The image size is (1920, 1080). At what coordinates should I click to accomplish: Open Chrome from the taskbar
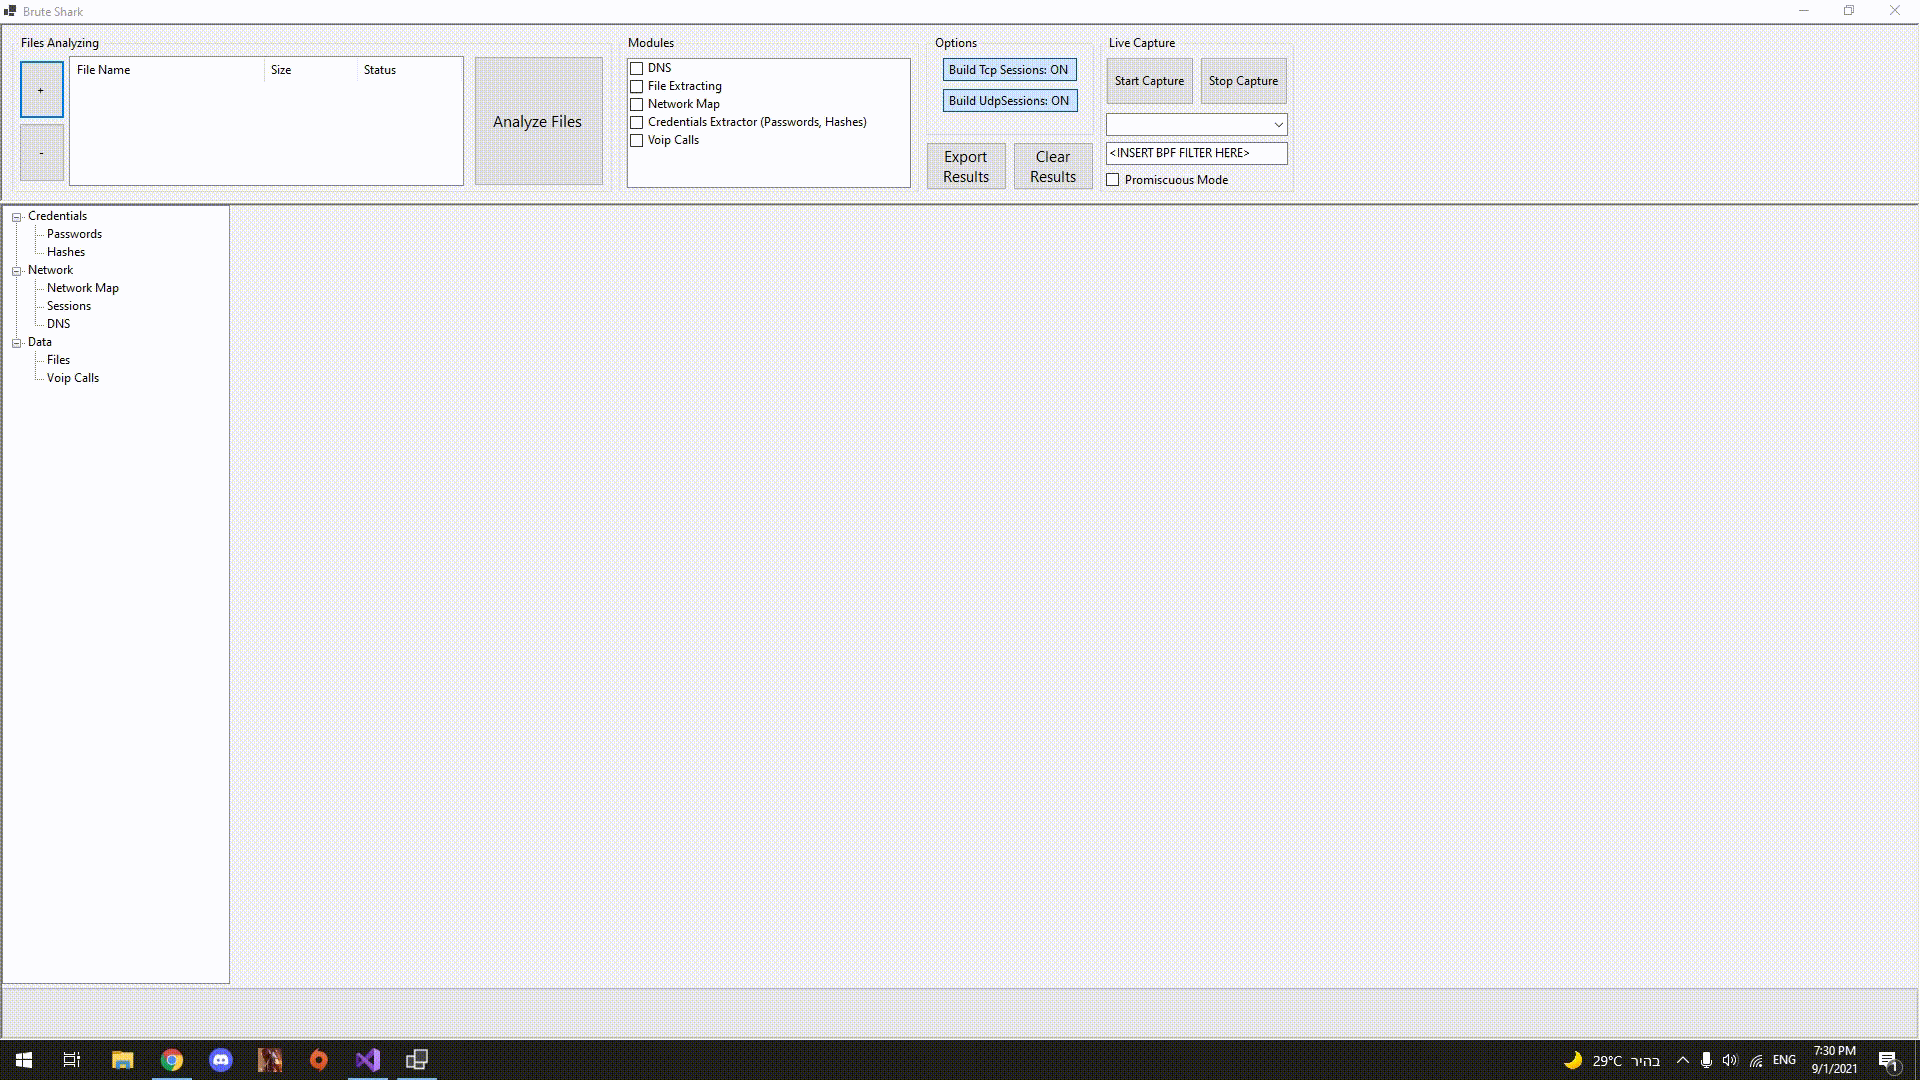pyautogui.click(x=172, y=1060)
